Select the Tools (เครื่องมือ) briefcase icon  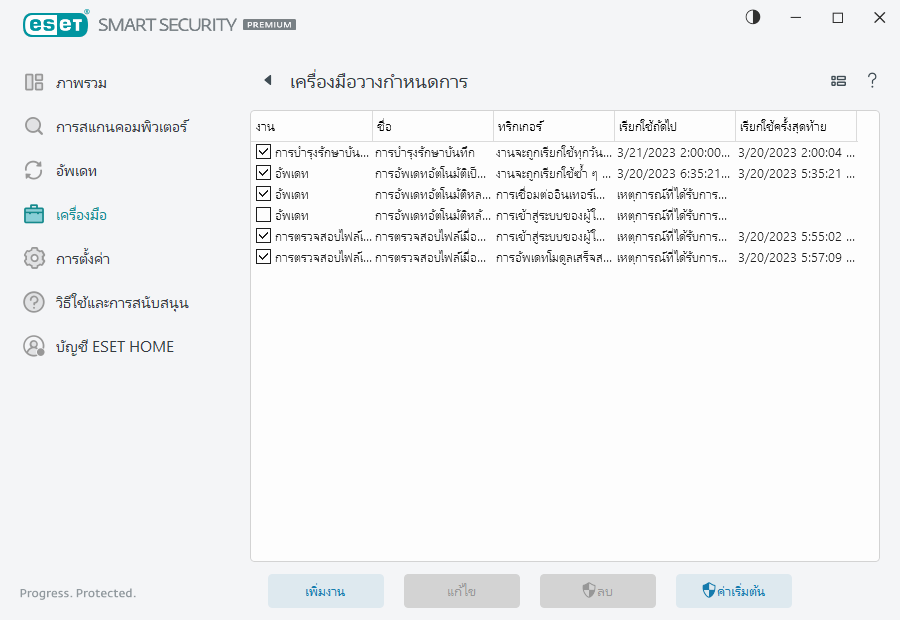click(34, 215)
